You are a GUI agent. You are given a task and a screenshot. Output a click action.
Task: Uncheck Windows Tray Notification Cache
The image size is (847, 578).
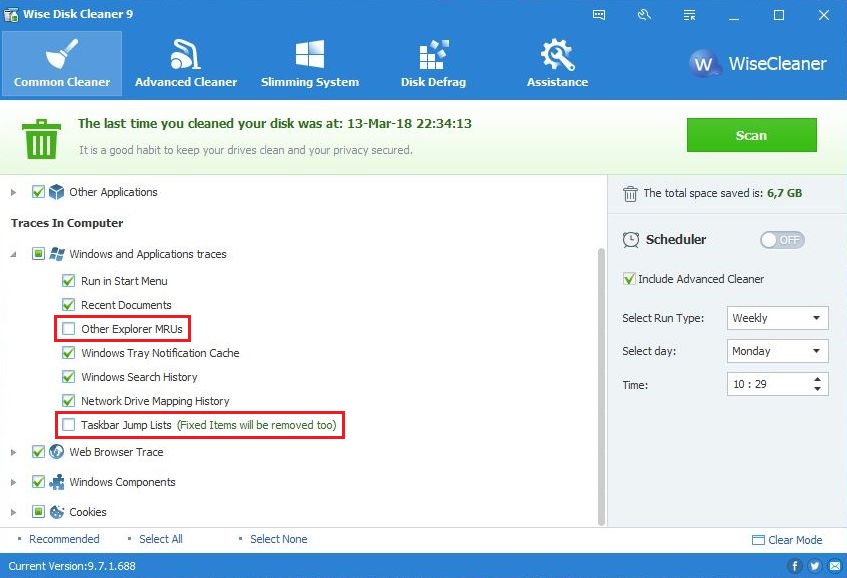pyautogui.click(x=68, y=353)
